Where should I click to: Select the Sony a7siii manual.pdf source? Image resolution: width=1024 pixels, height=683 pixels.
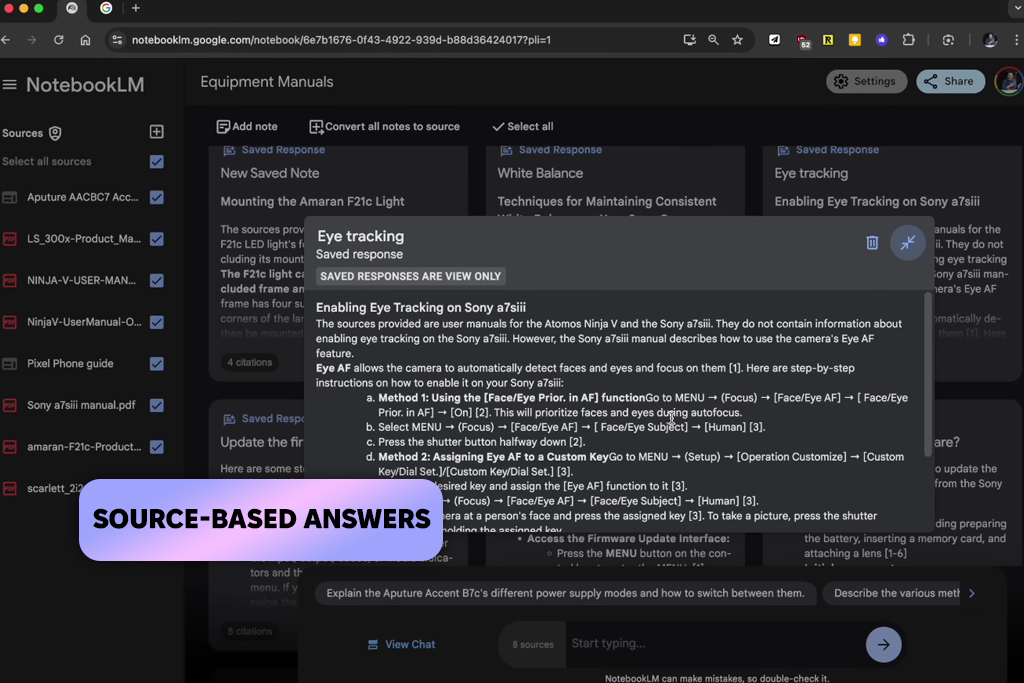point(82,405)
